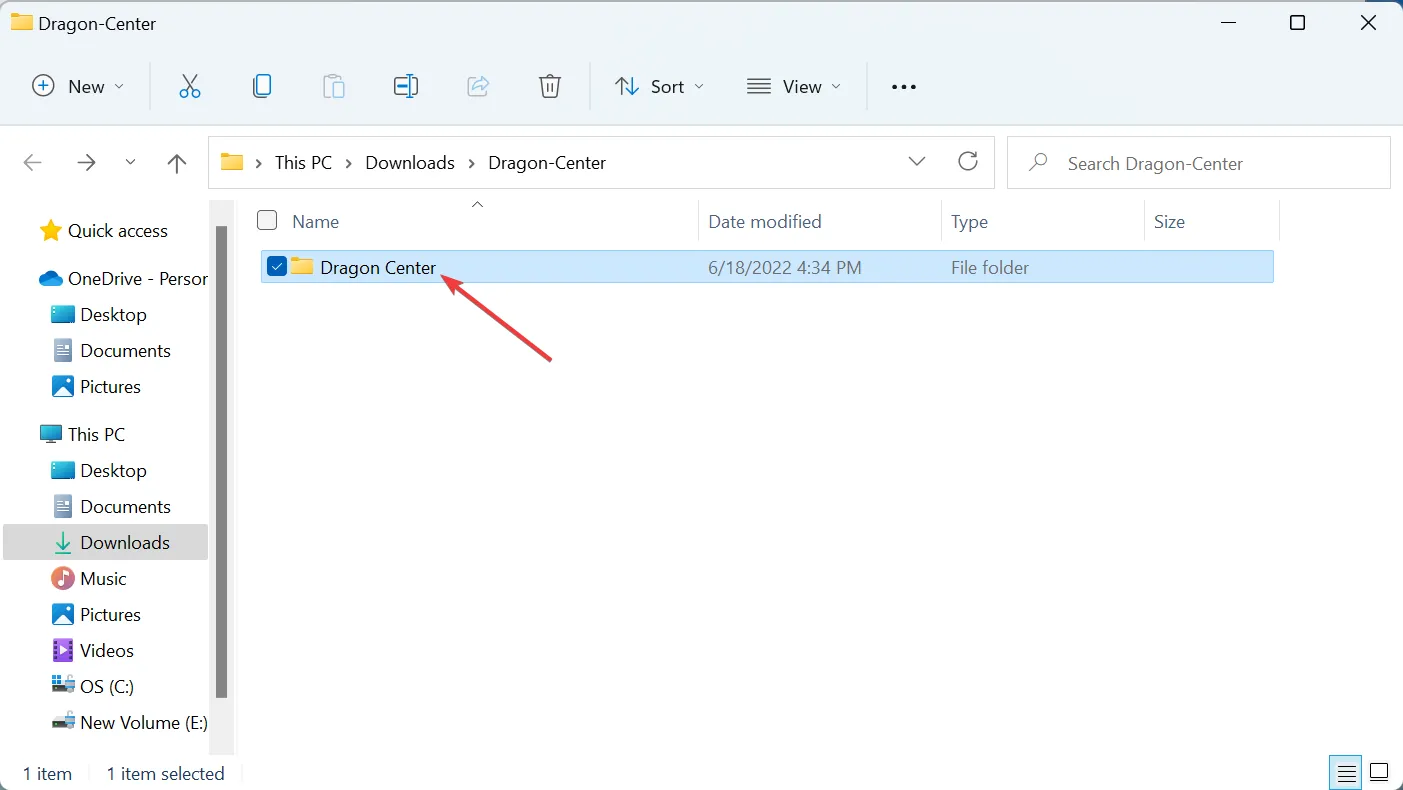This screenshot has width=1403, height=790.
Task: Expand chevron before This PC in path
Action: (259, 163)
